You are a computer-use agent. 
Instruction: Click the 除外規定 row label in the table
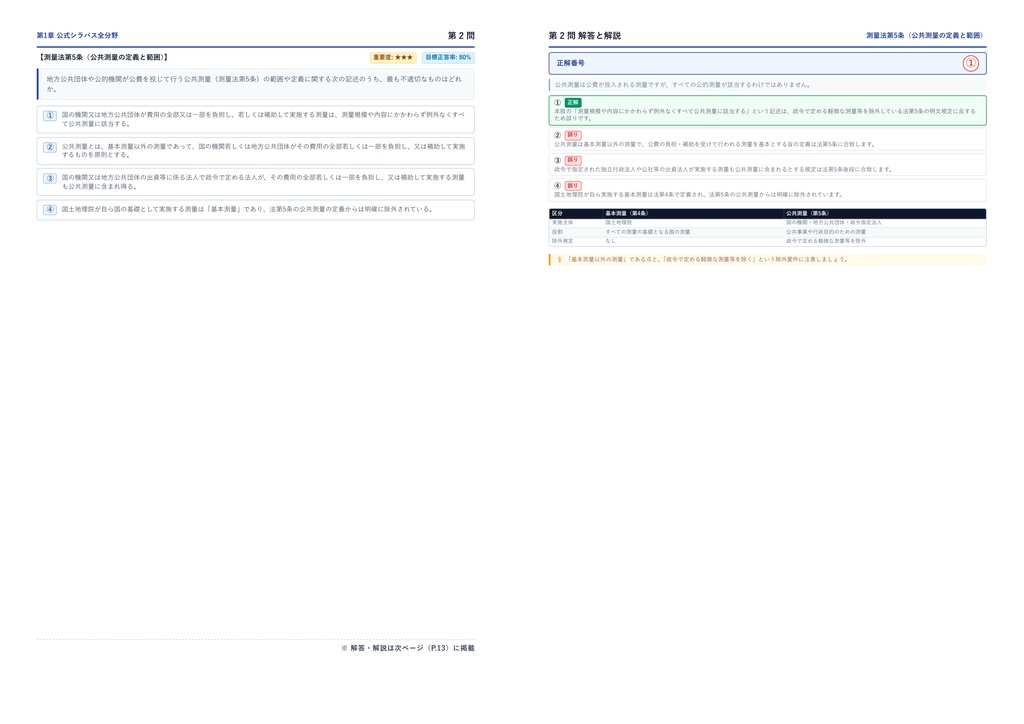(x=562, y=241)
